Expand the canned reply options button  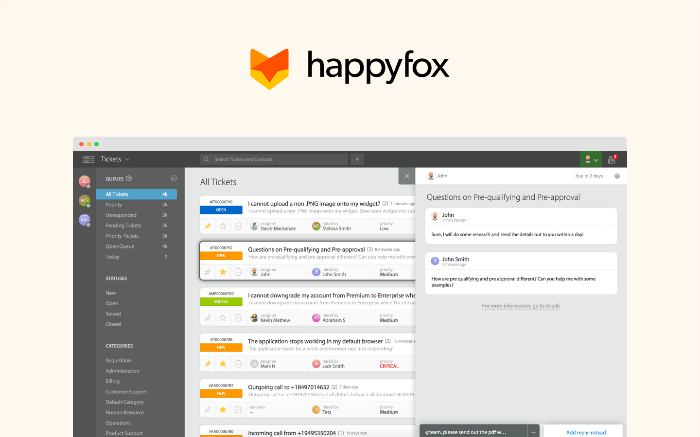click(534, 431)
